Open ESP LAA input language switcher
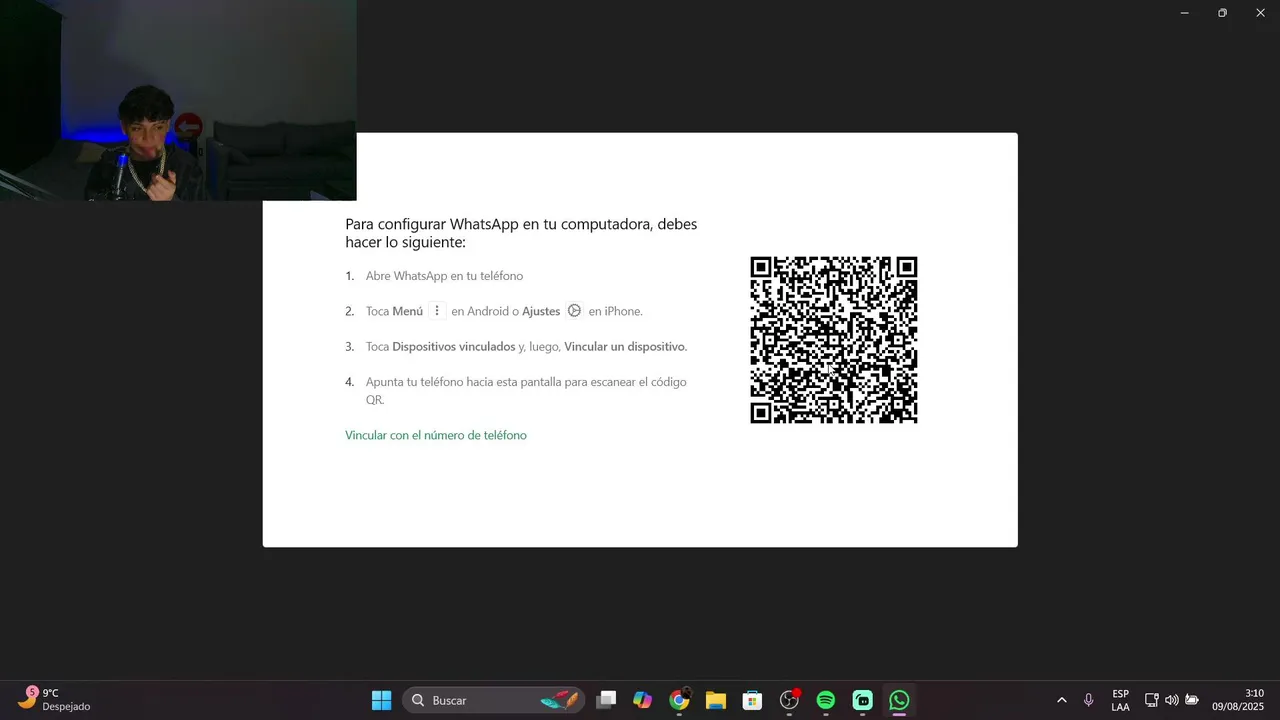 (x=1121, y=700)
